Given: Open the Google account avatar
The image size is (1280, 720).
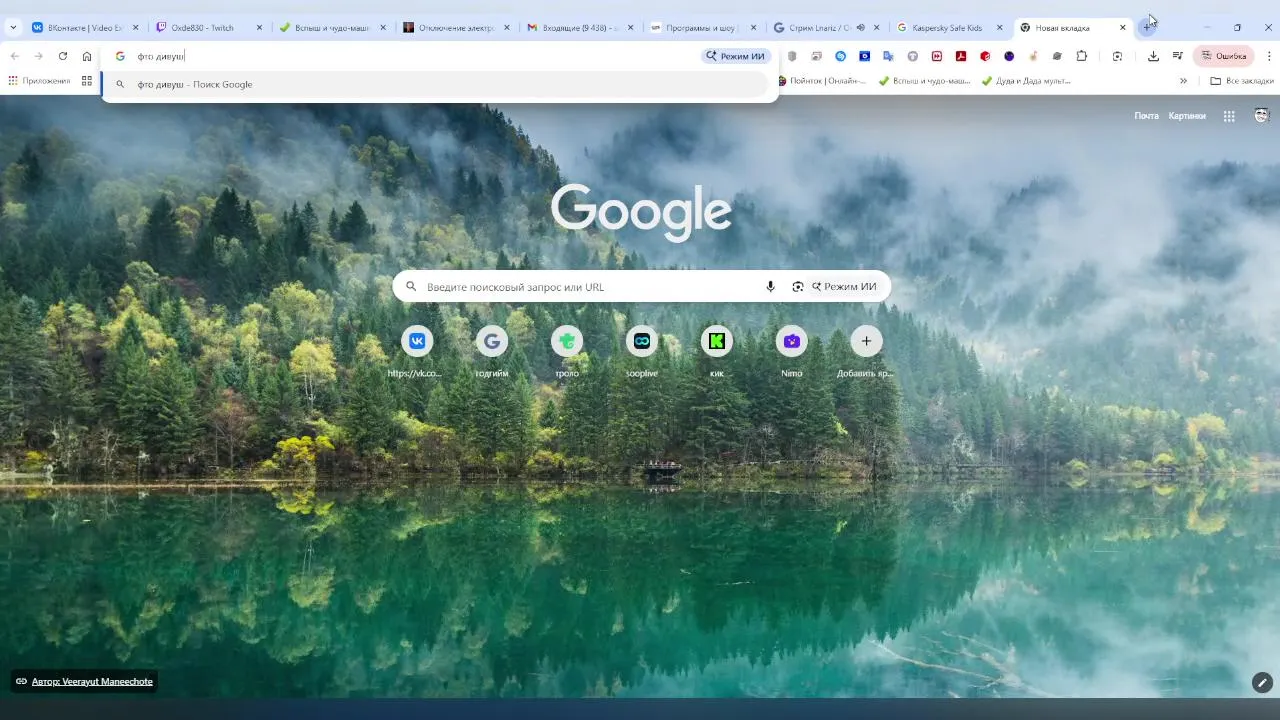Looking at the screenshot, I should coord(1261,116).
